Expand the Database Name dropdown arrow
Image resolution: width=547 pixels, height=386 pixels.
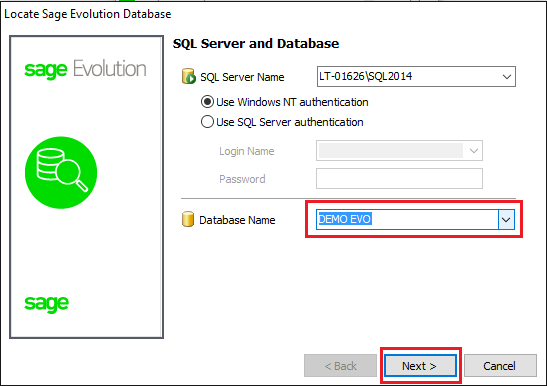click(x=506, y=220)
